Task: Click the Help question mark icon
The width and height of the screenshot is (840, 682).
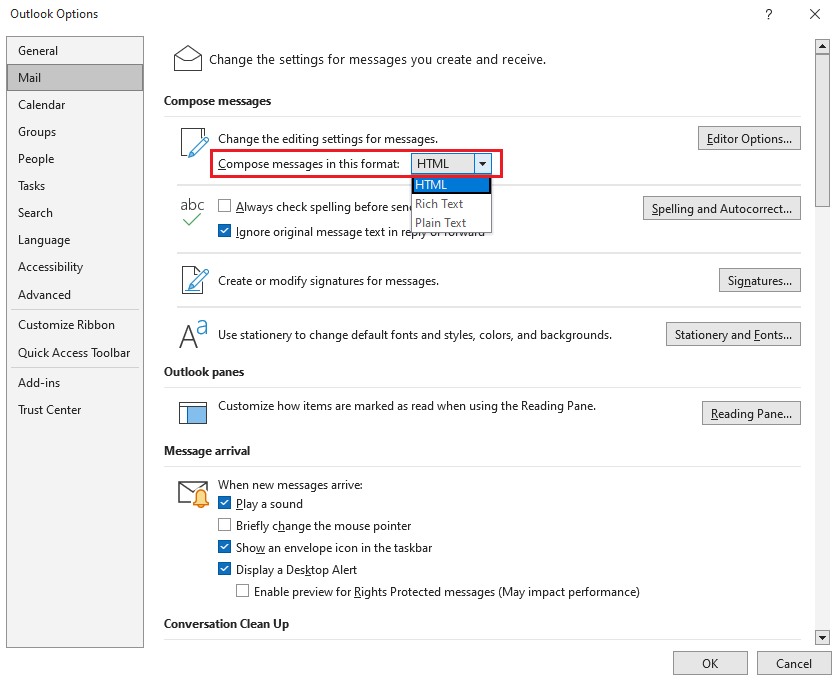Action: pyautogui.click(x=768, y=15)
